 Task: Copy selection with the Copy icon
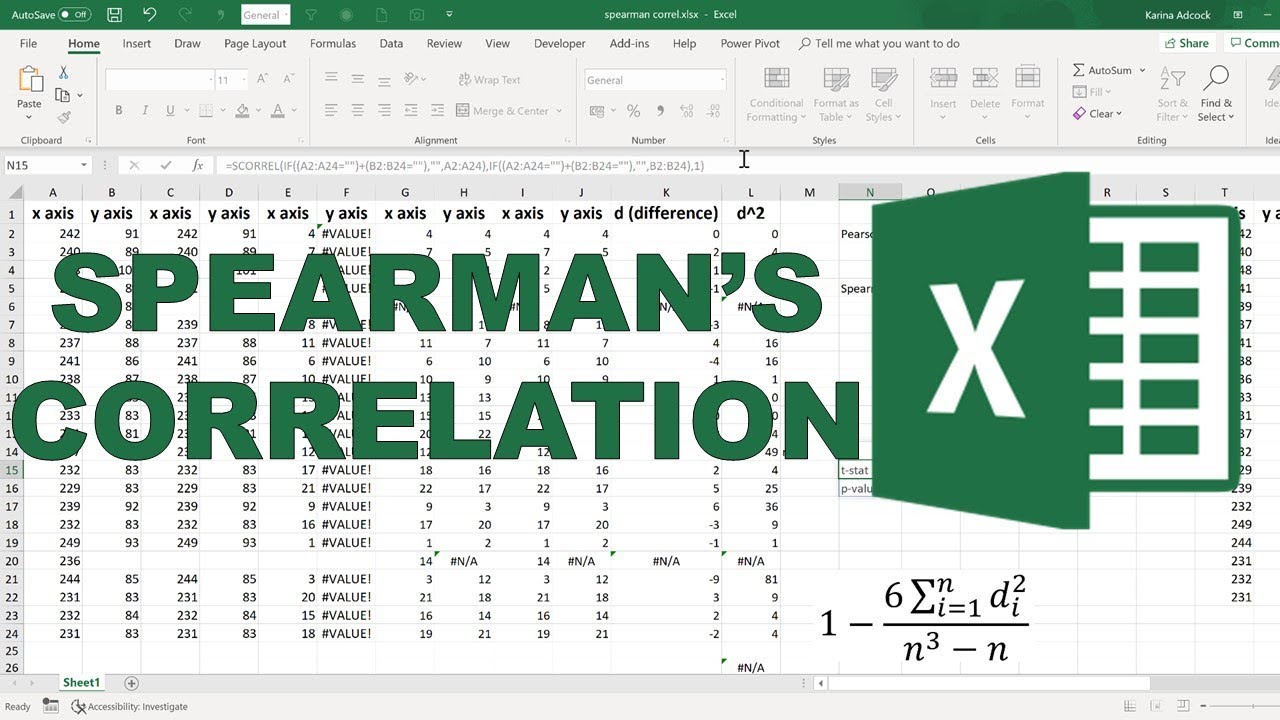click(63, 95)
